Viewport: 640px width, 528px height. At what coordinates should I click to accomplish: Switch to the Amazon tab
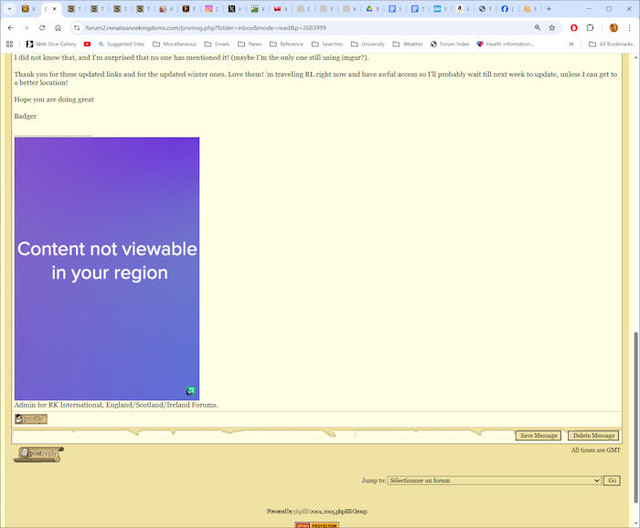coord(460,9)
